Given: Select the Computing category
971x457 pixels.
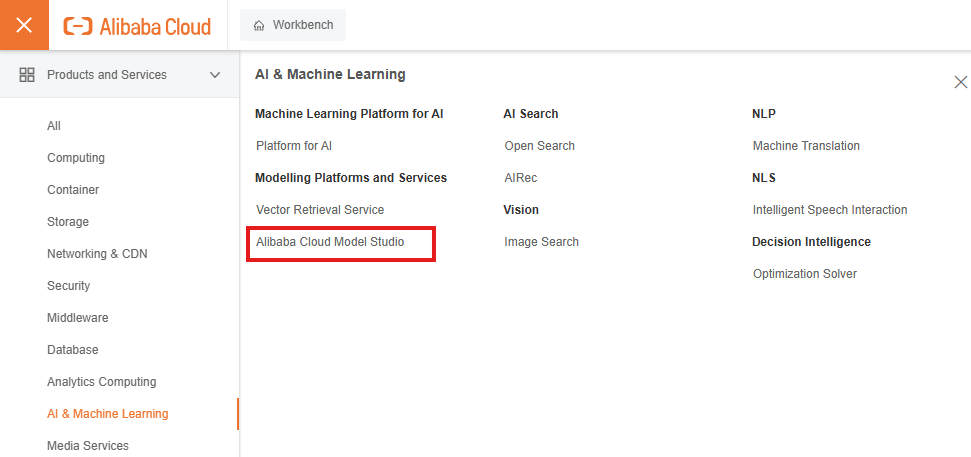Looking at the screenshot, I should 76,158.
